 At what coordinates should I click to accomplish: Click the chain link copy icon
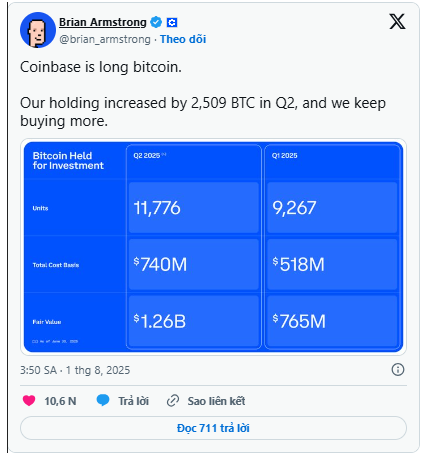(173, 401)
